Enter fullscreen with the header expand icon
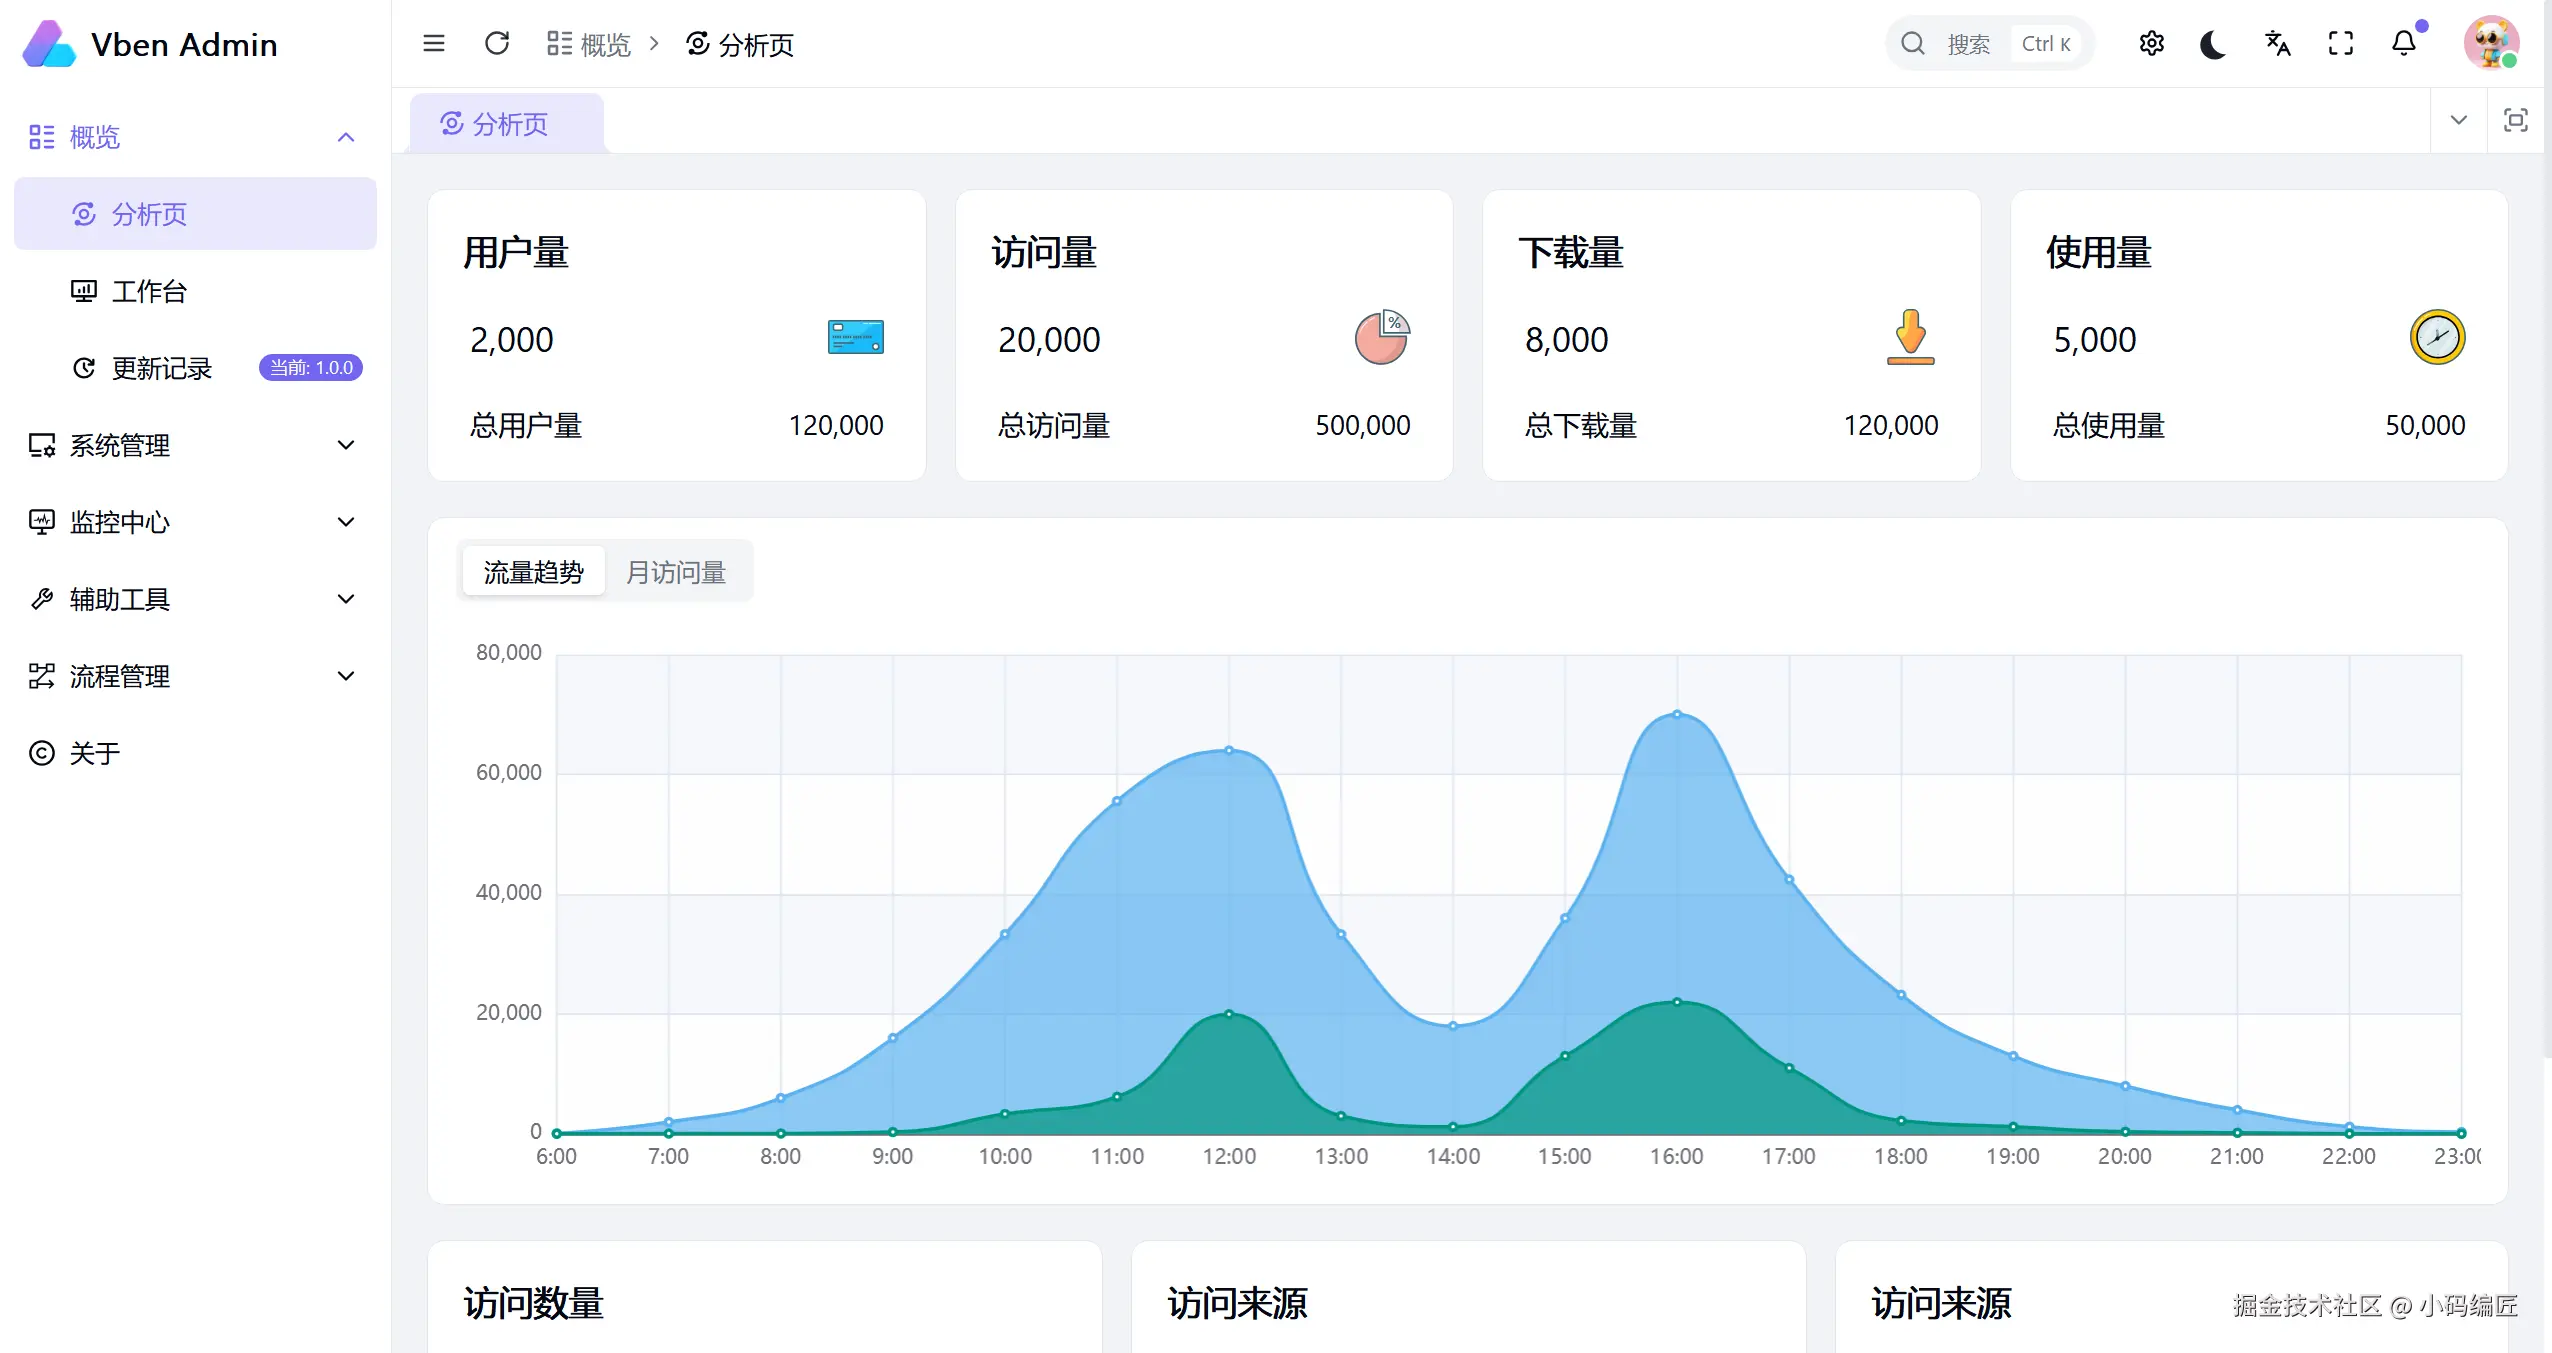 pos(2340,44)
